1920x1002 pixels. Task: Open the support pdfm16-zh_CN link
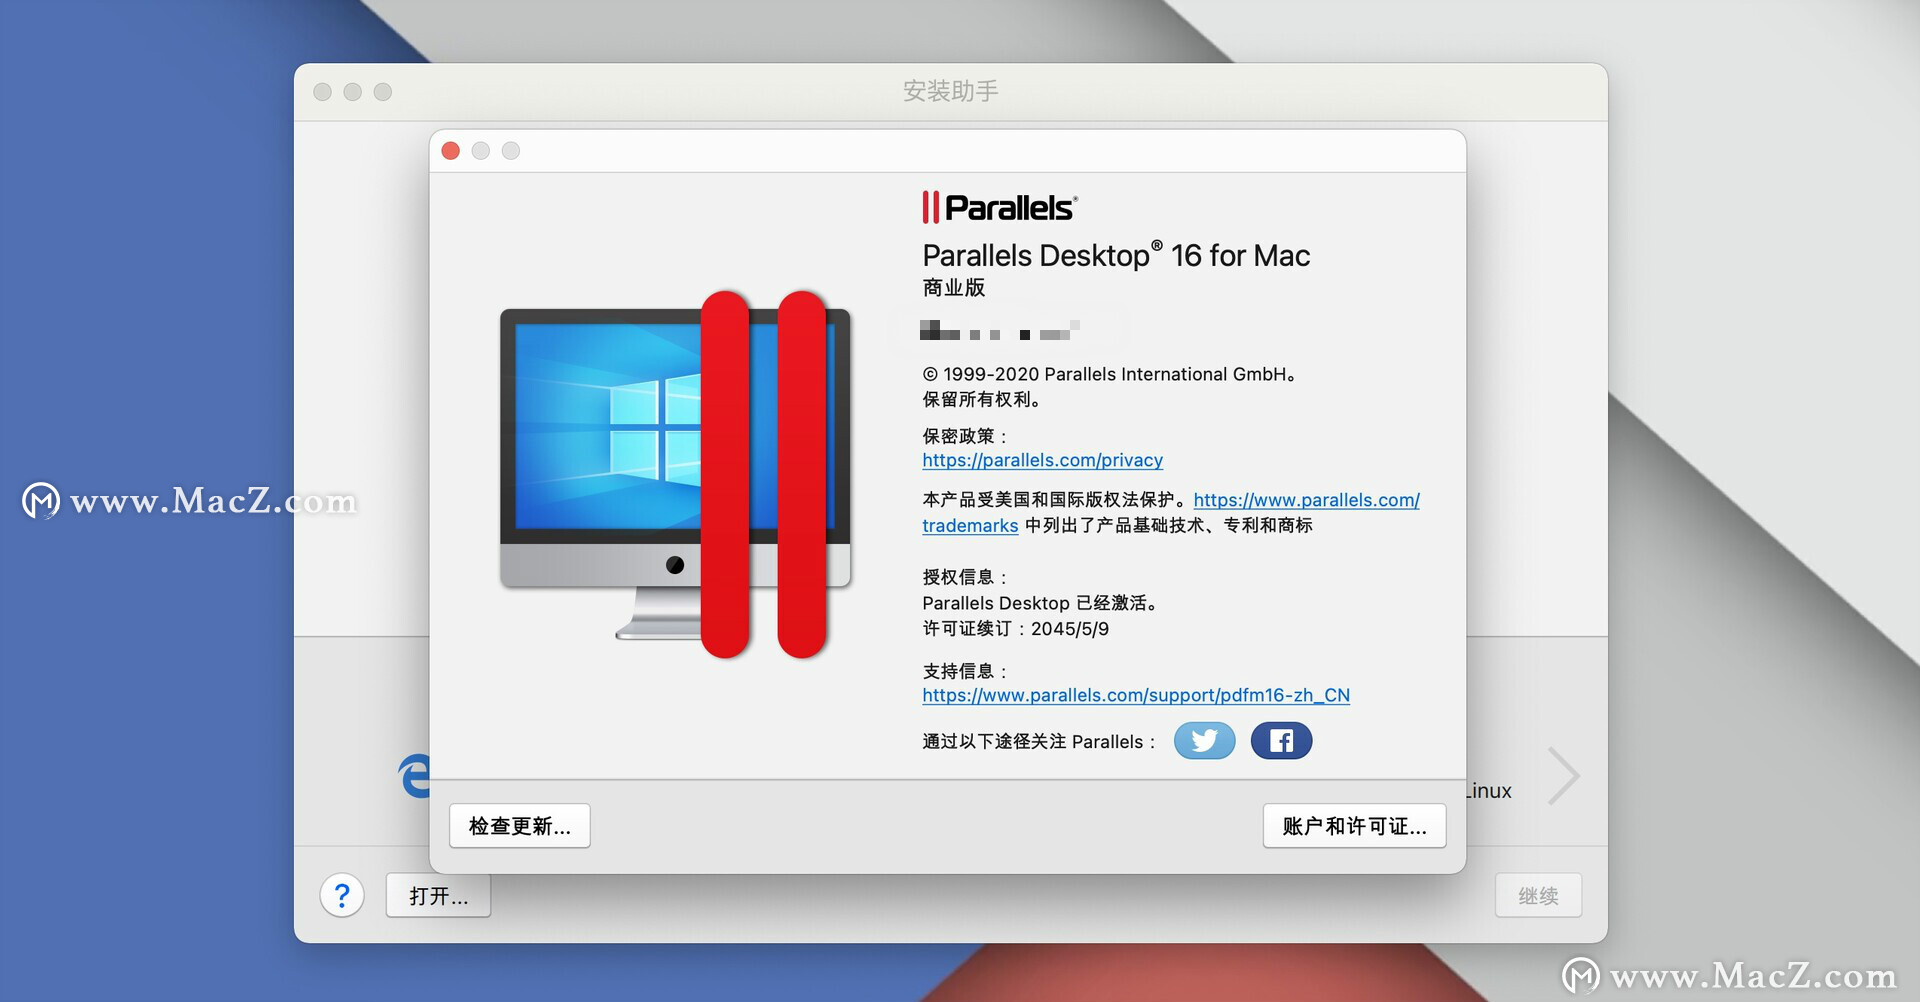tap(1136, 695)
